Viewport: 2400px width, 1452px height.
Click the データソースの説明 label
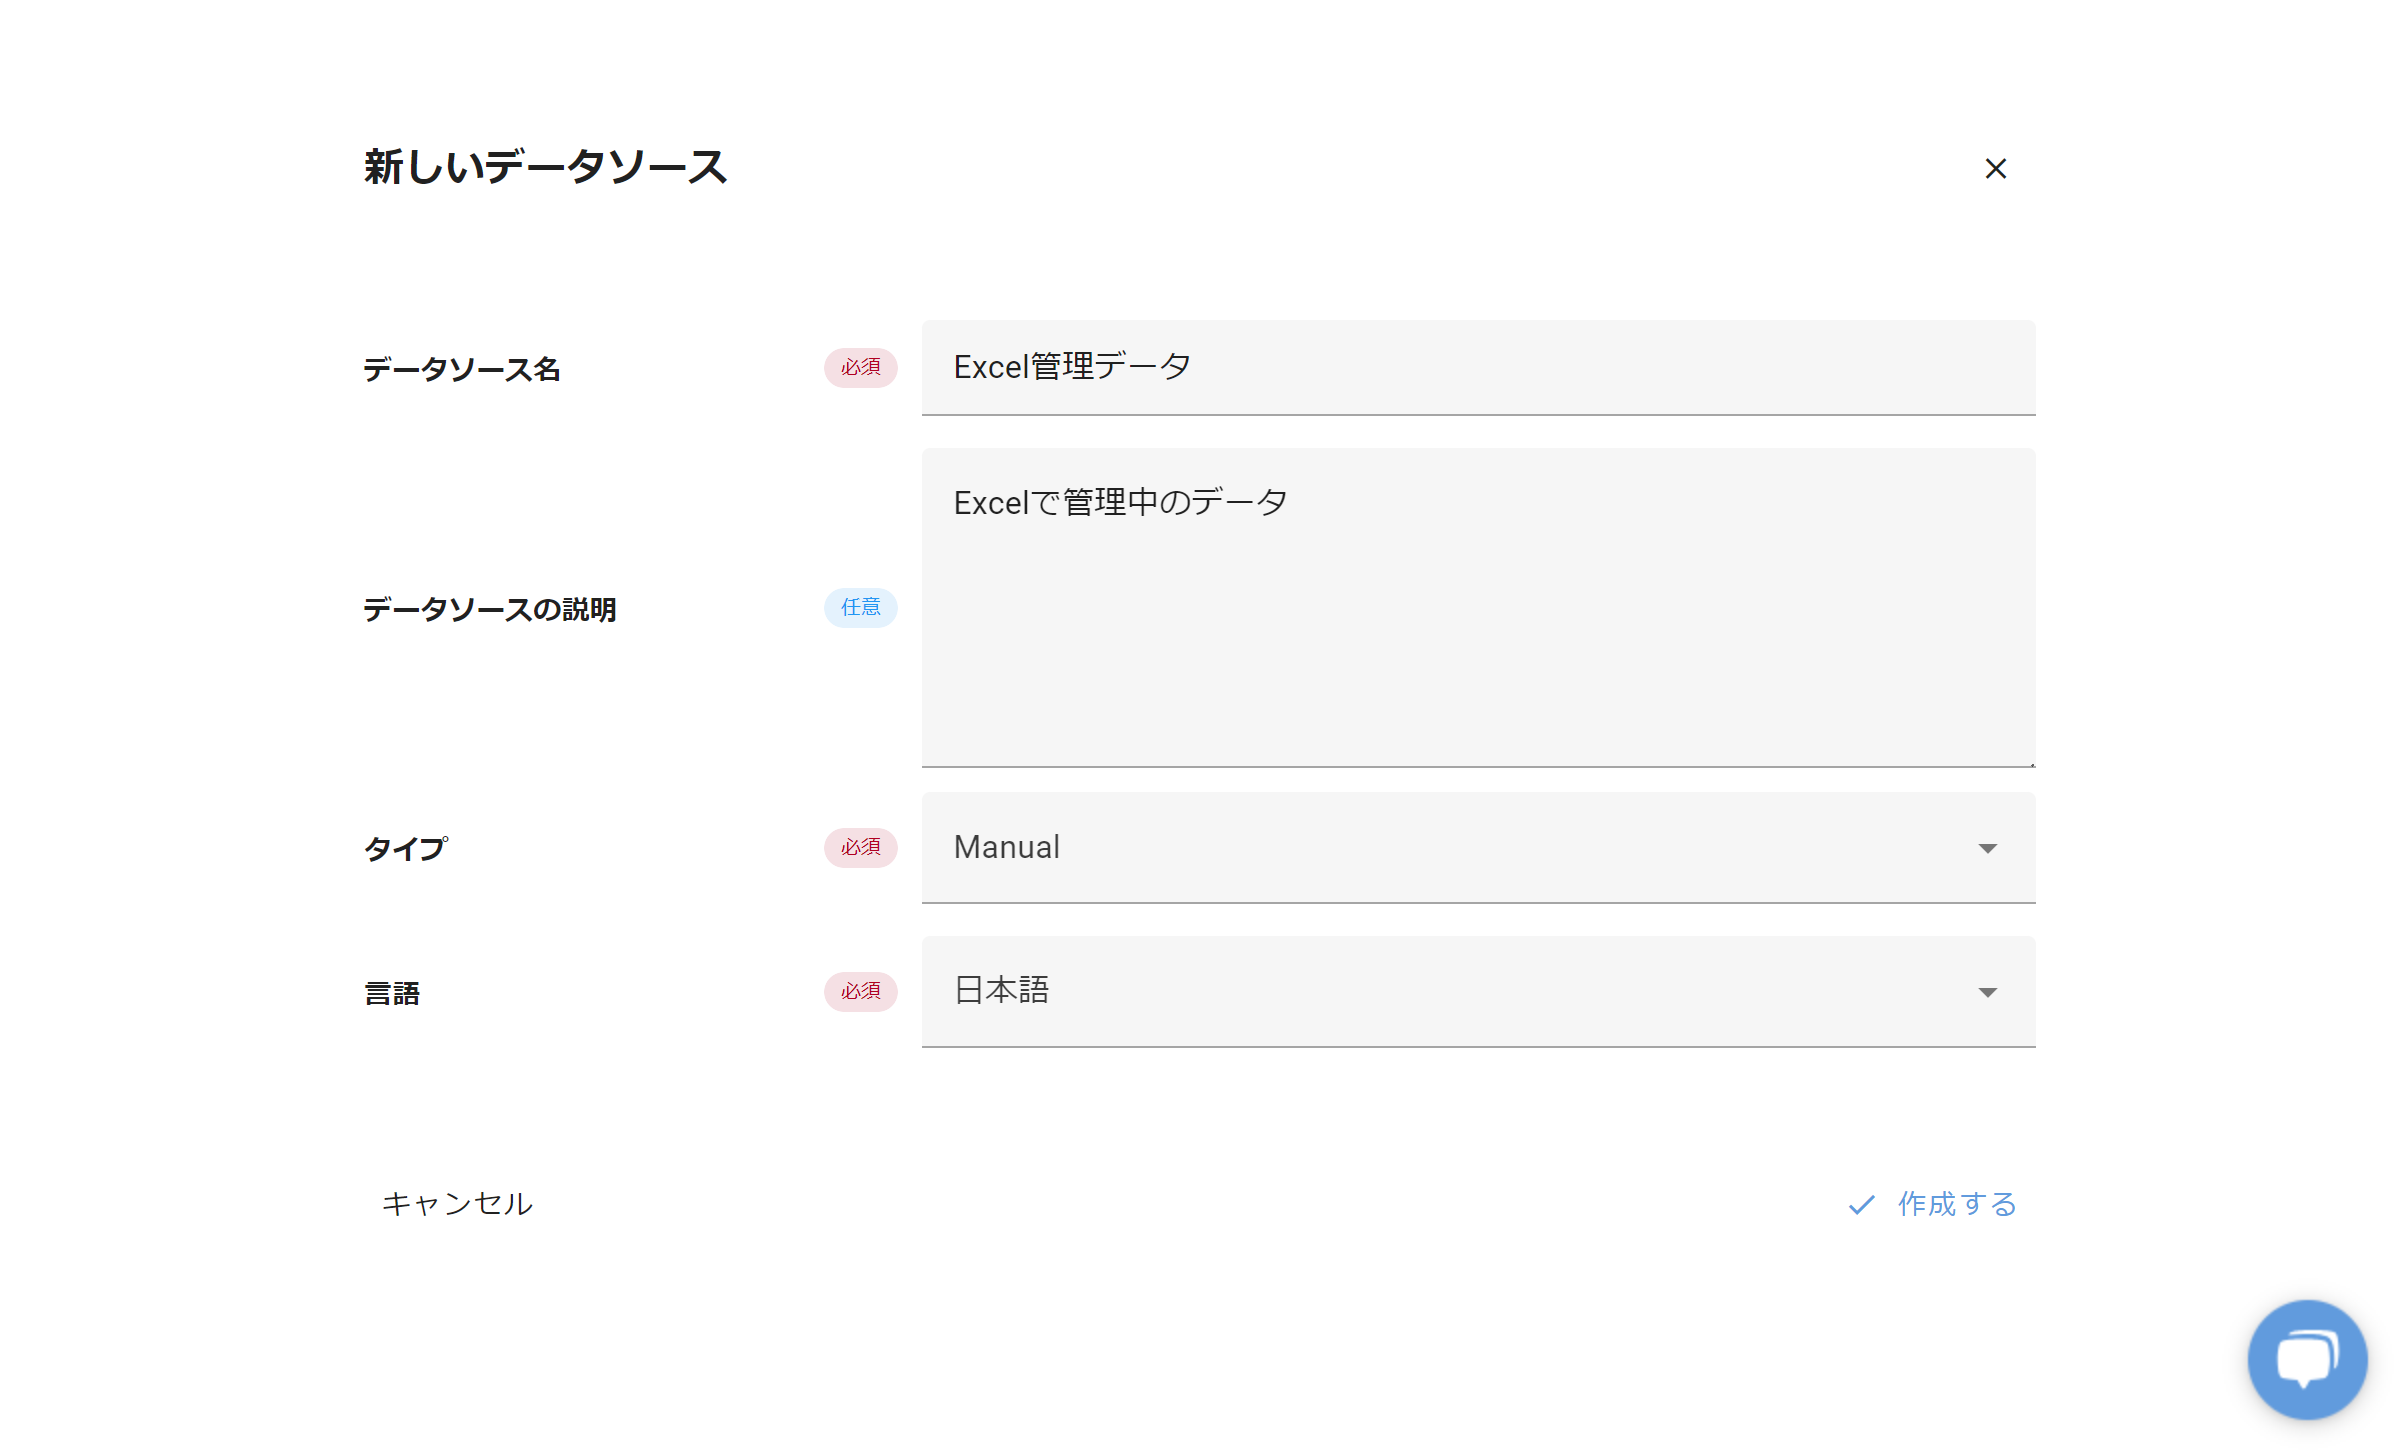[x=489, y=610]
